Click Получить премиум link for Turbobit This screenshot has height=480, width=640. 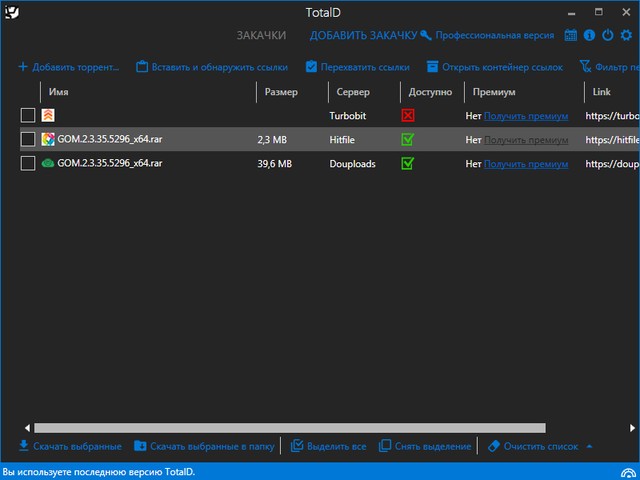[526, 115]
